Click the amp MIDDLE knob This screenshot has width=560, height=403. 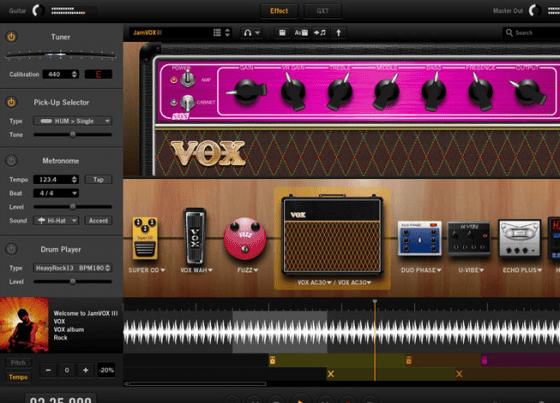click(x=386, y=92)
